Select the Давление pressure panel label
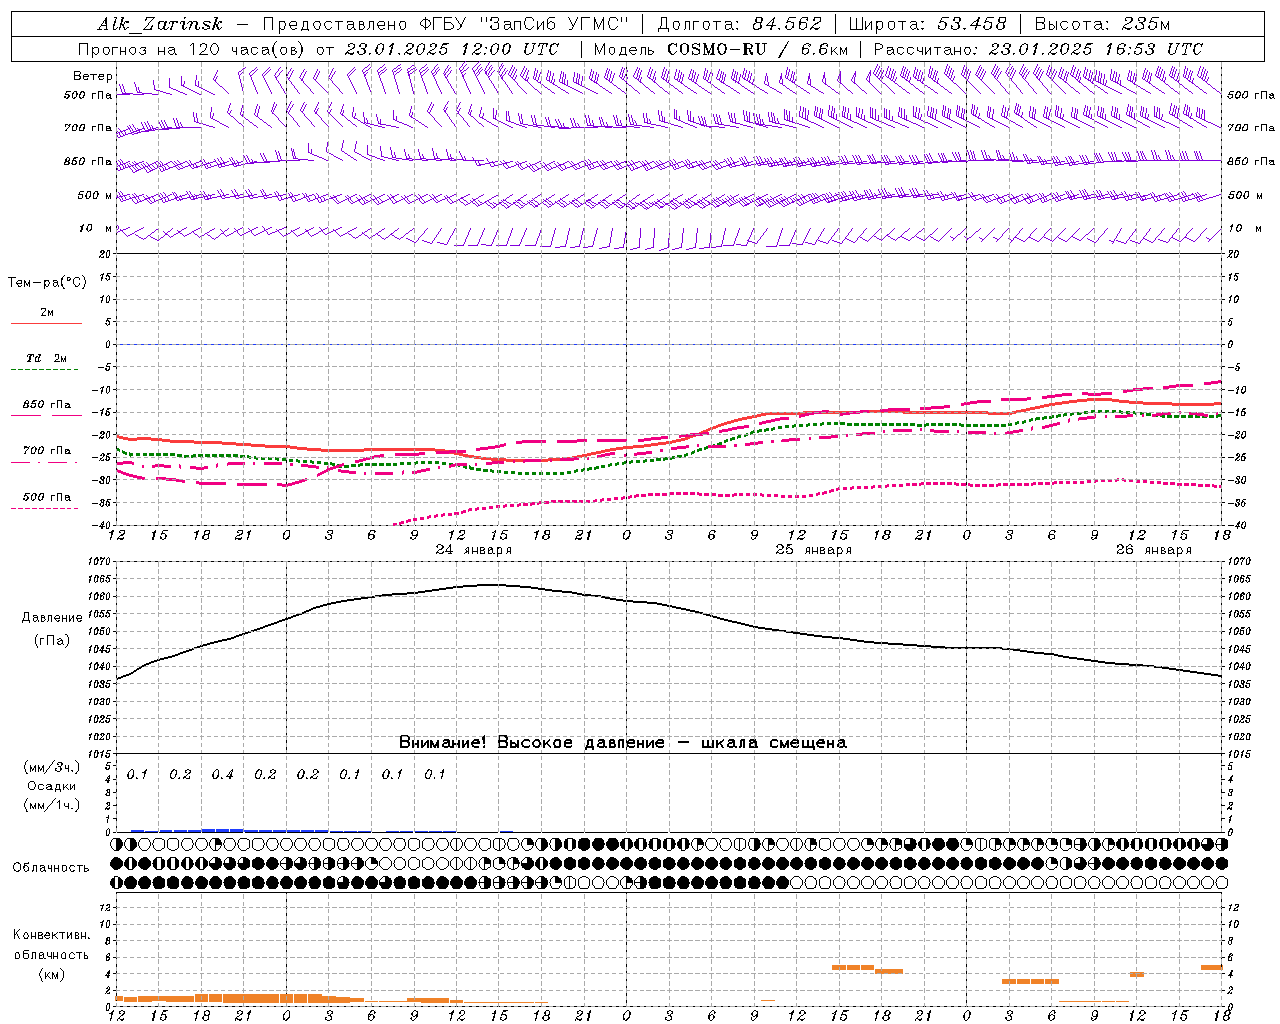The height and width of the screenshot is (1024, 1280). (52, 618)
